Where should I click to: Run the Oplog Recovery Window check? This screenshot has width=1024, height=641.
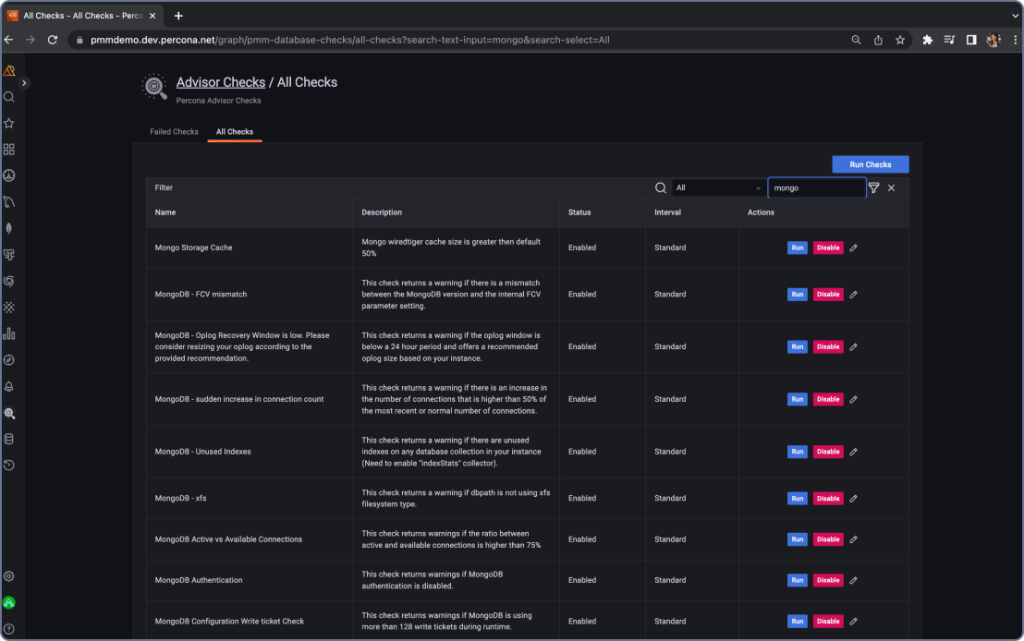point(797,347)
